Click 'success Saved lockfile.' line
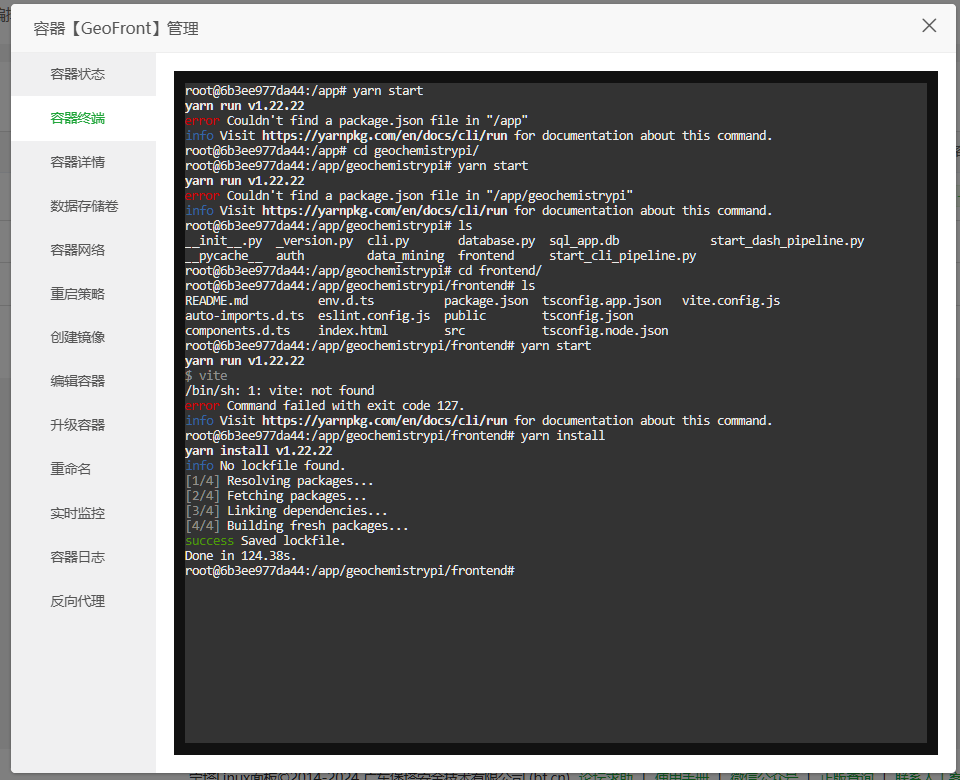The height and width of the screenshot is (780, 960). click(265, 541)
